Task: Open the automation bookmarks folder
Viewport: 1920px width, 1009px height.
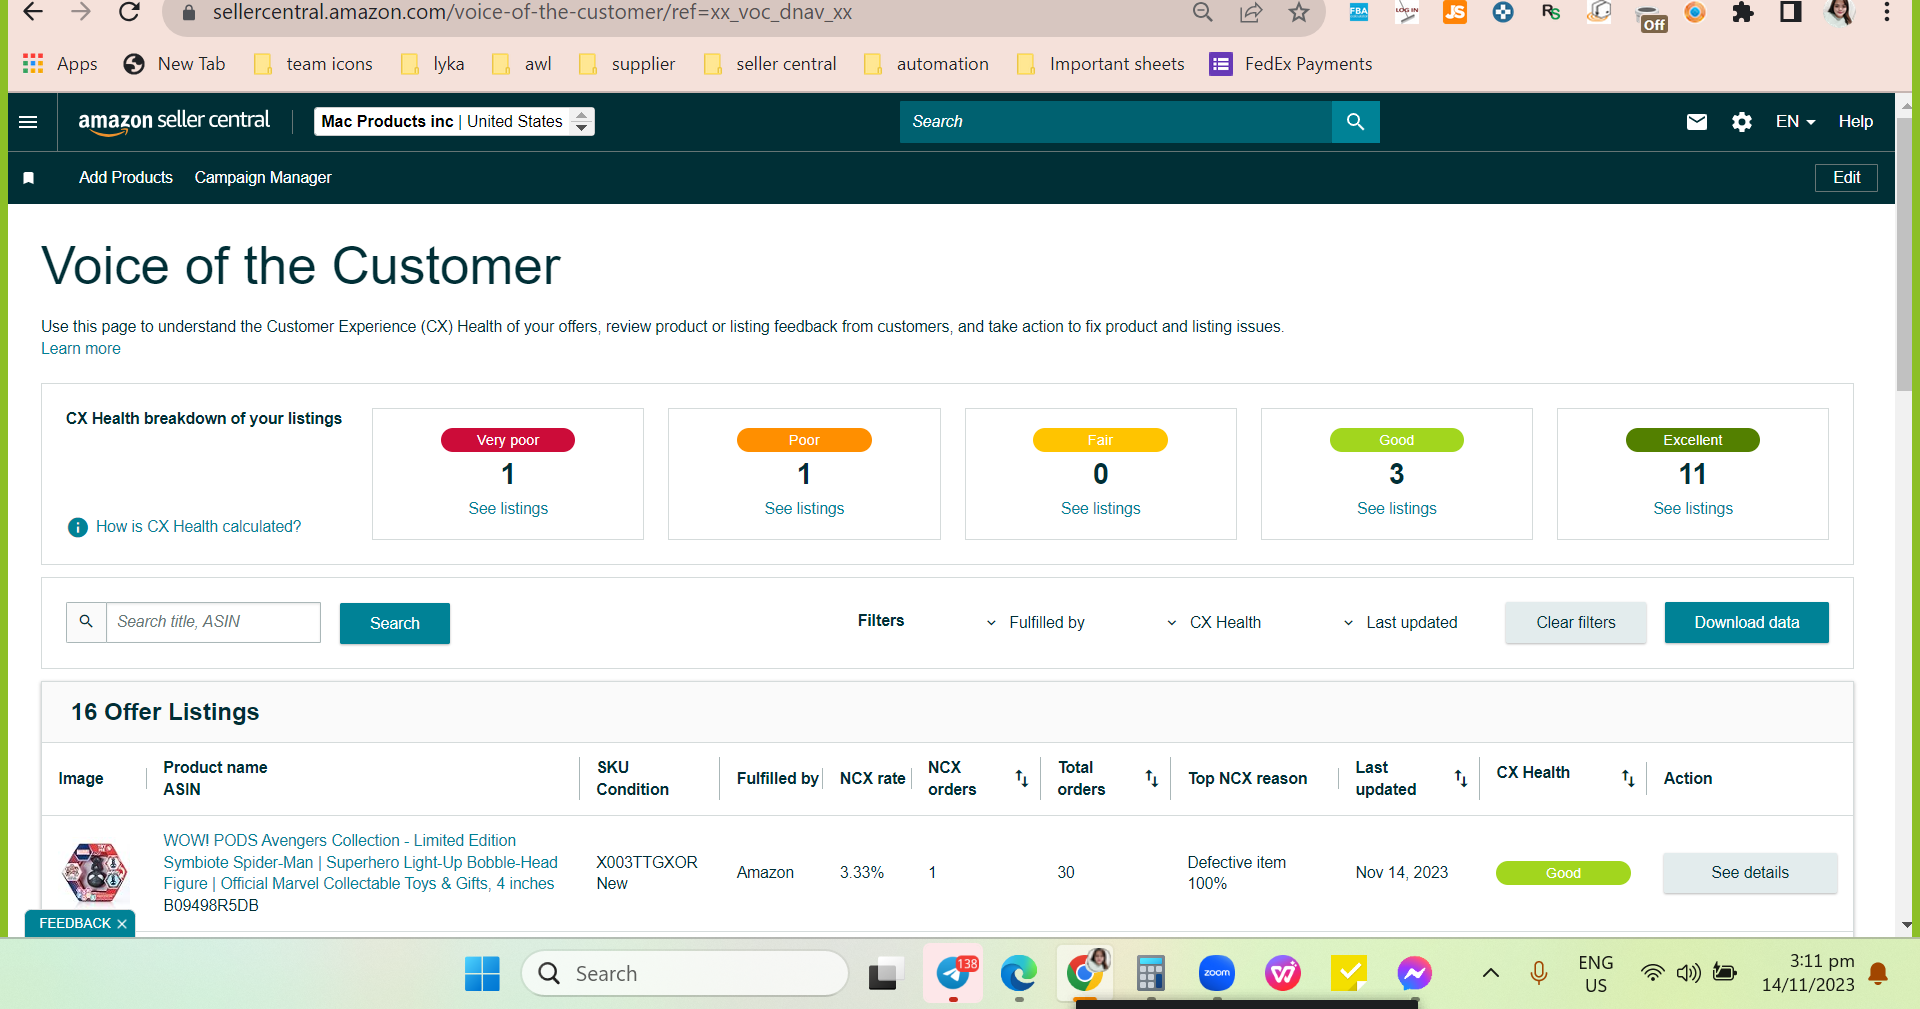Action: click(927, 64)
